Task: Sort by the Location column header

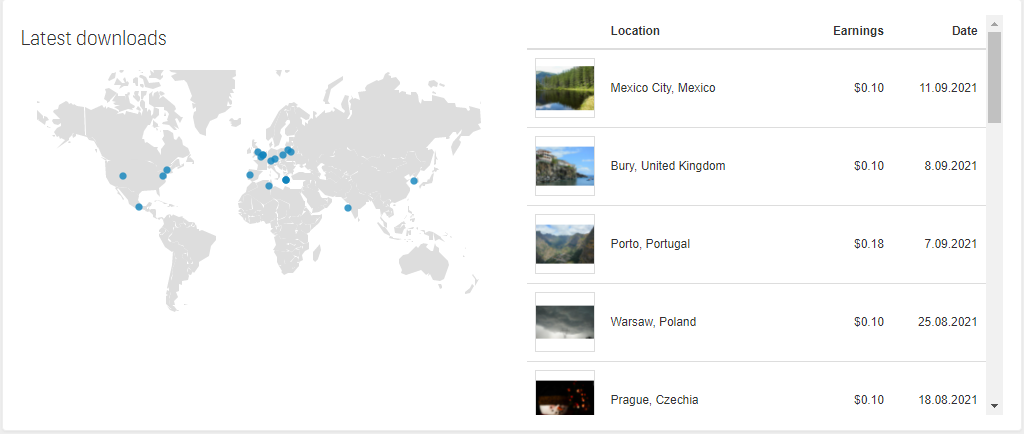Action: [x=635, y=31]
